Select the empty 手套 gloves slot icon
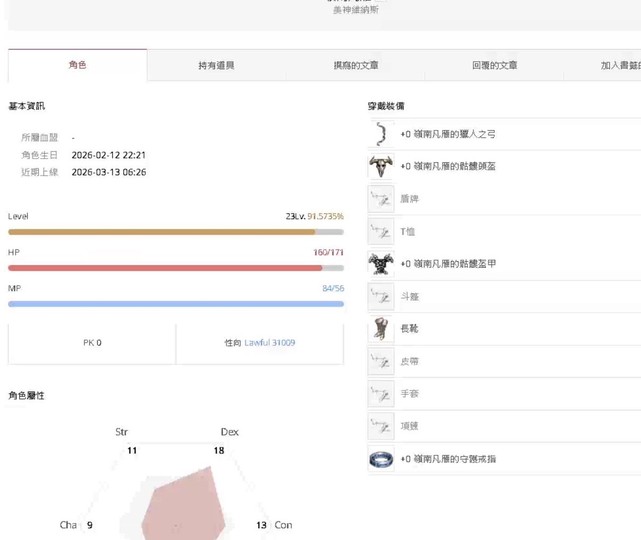The width and height of the screenshot is (641, 540). tap(381, 394)
